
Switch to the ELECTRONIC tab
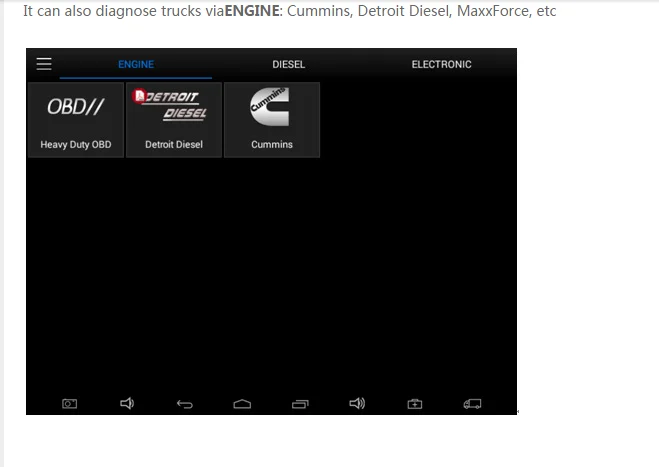coord(441,64)
